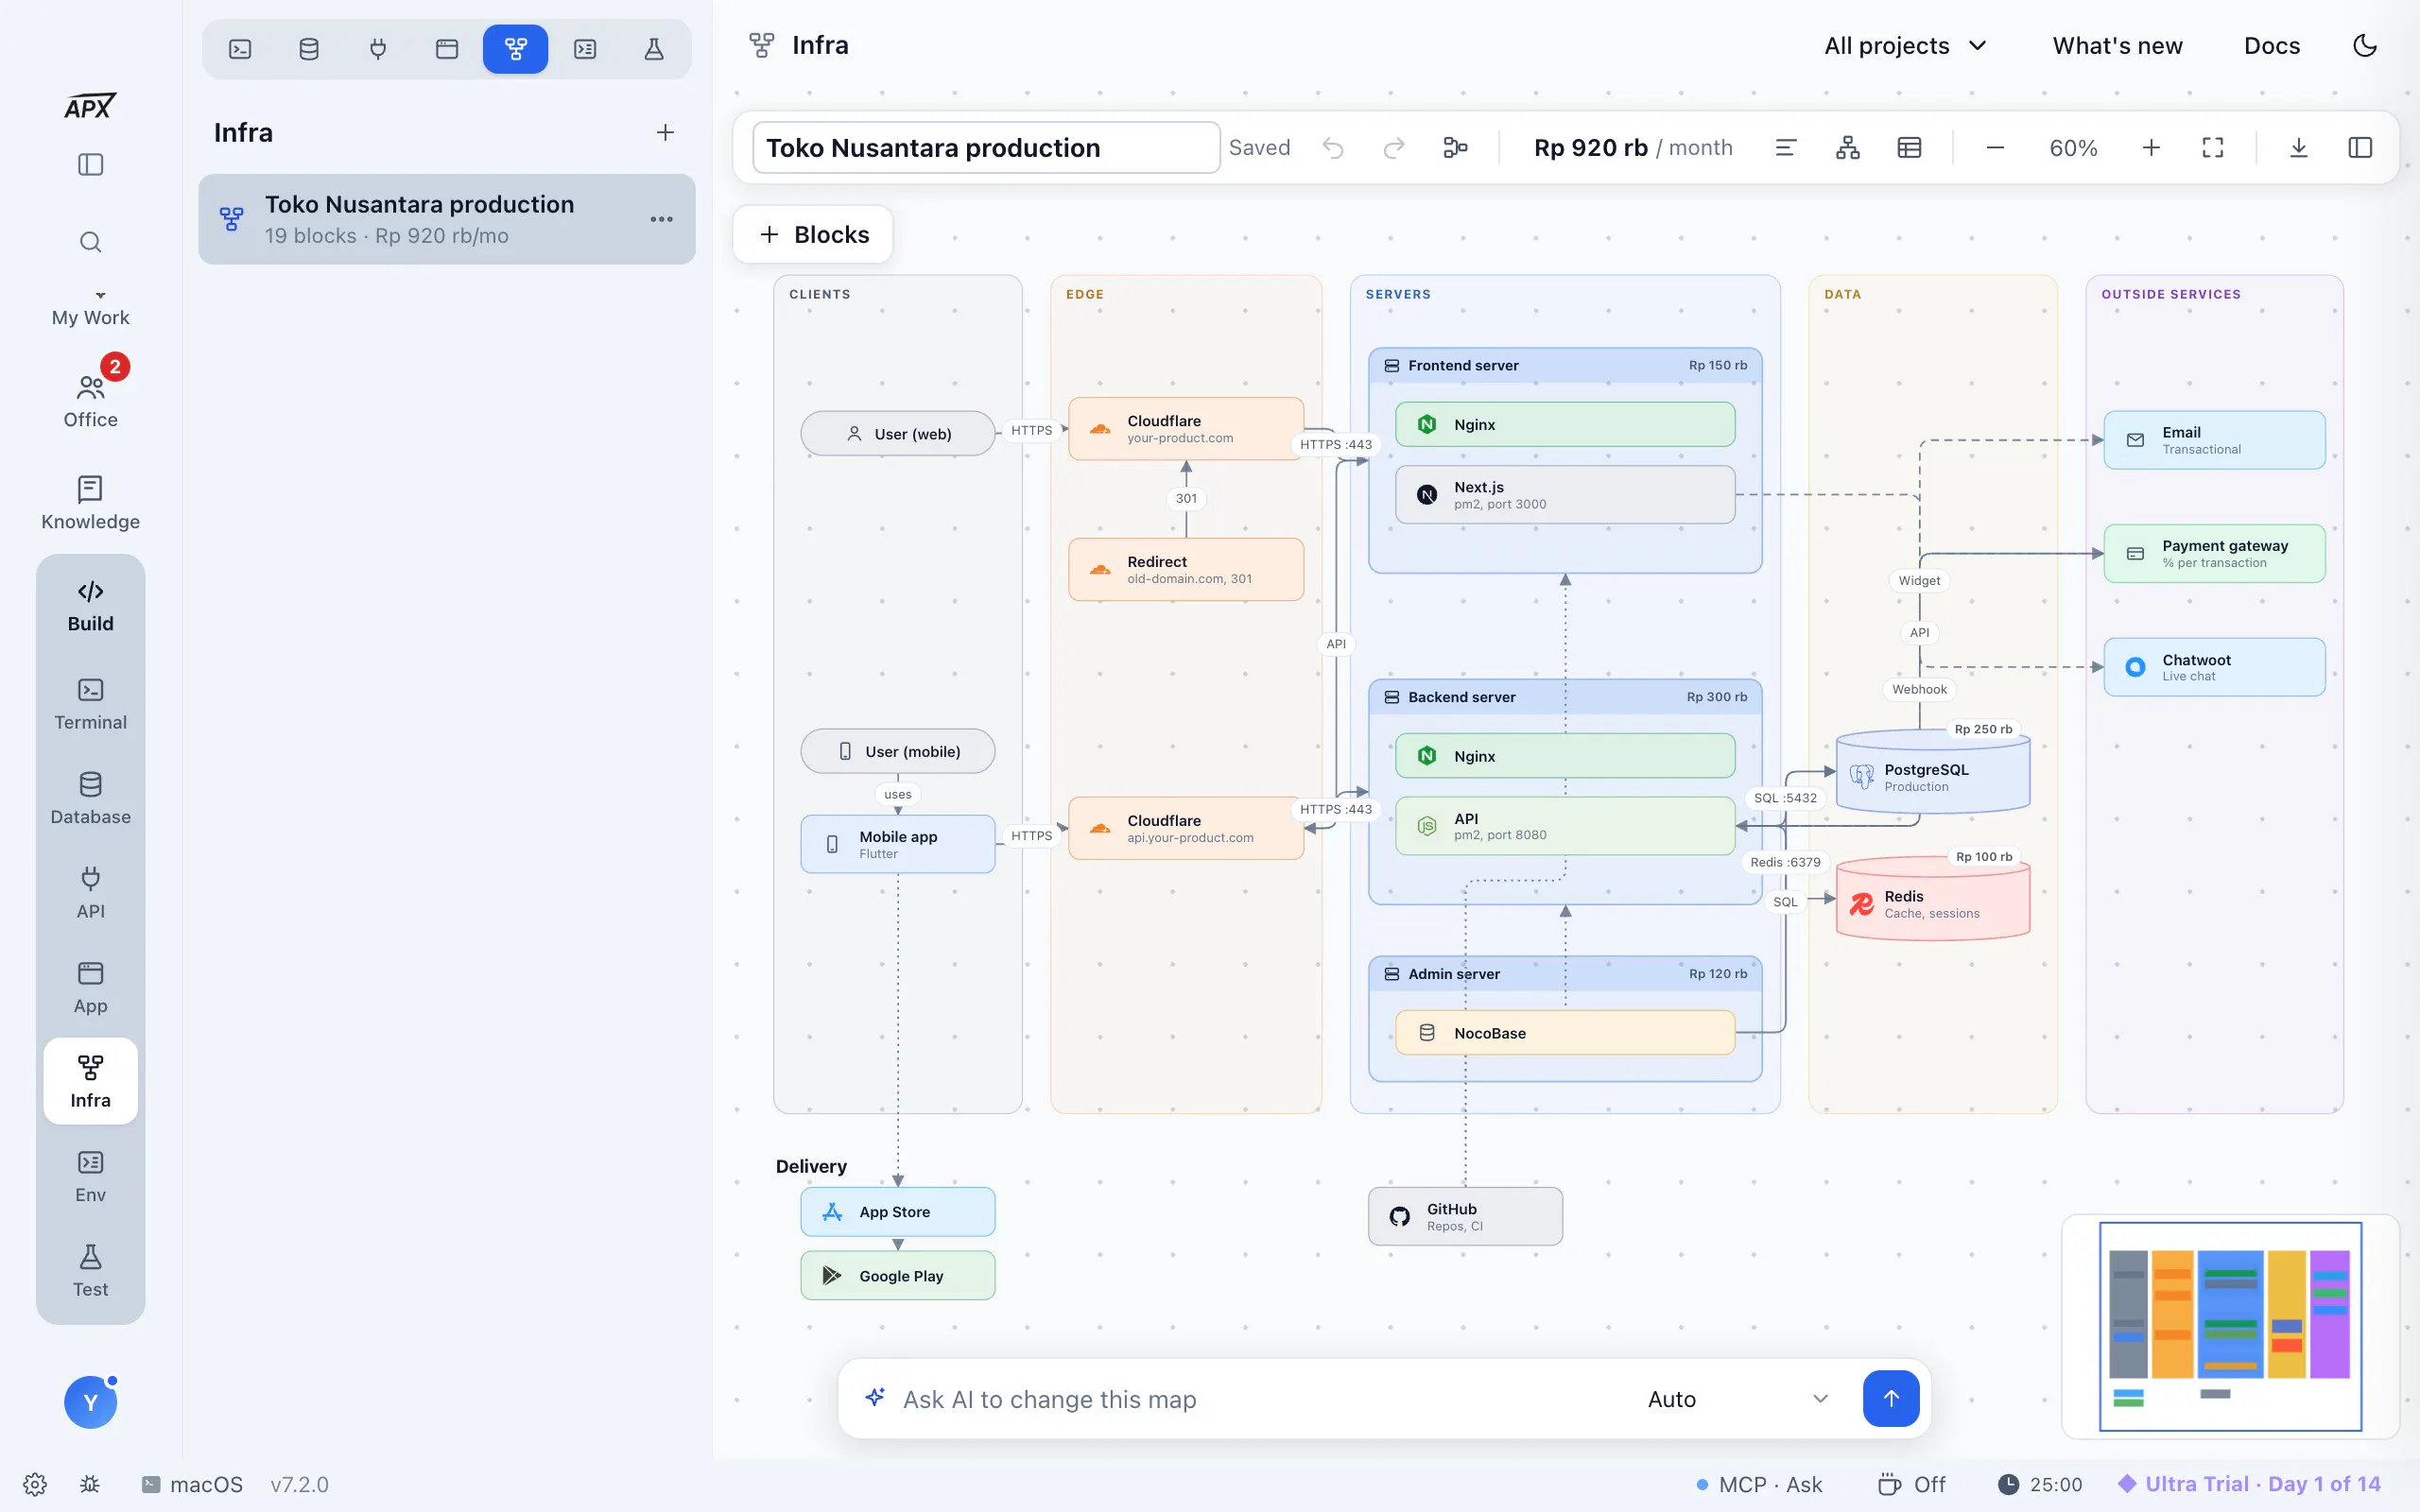Go to Database in the Build sidebar
Image resolution: width=2420 pixels, height=1512 pixels.
[x=91, y=798]
